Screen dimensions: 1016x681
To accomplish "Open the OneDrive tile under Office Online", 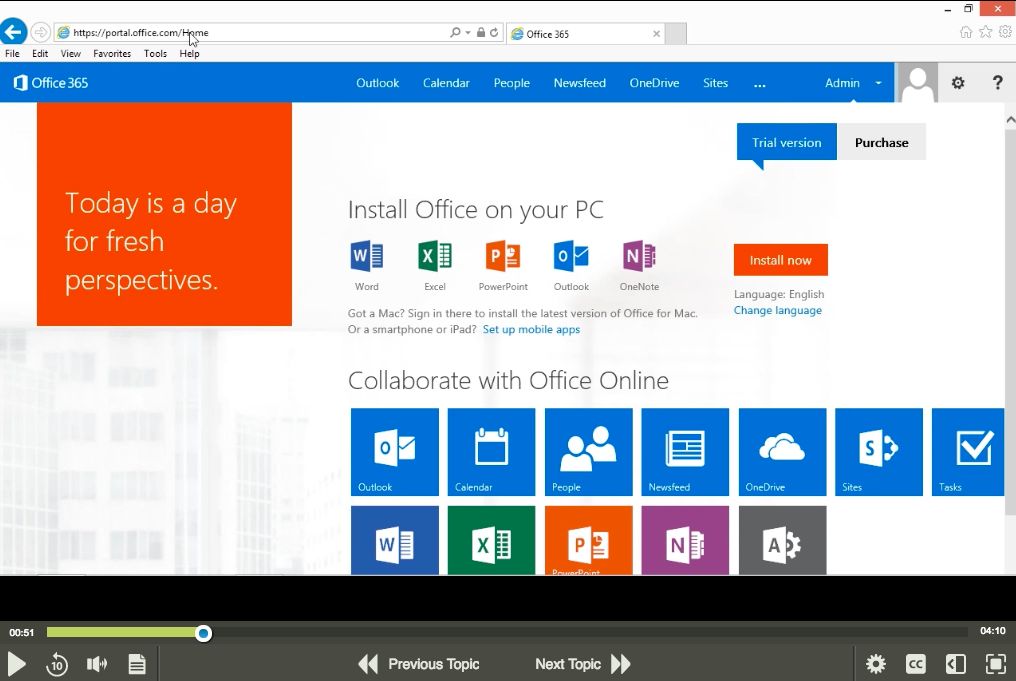I will point(782,452).
